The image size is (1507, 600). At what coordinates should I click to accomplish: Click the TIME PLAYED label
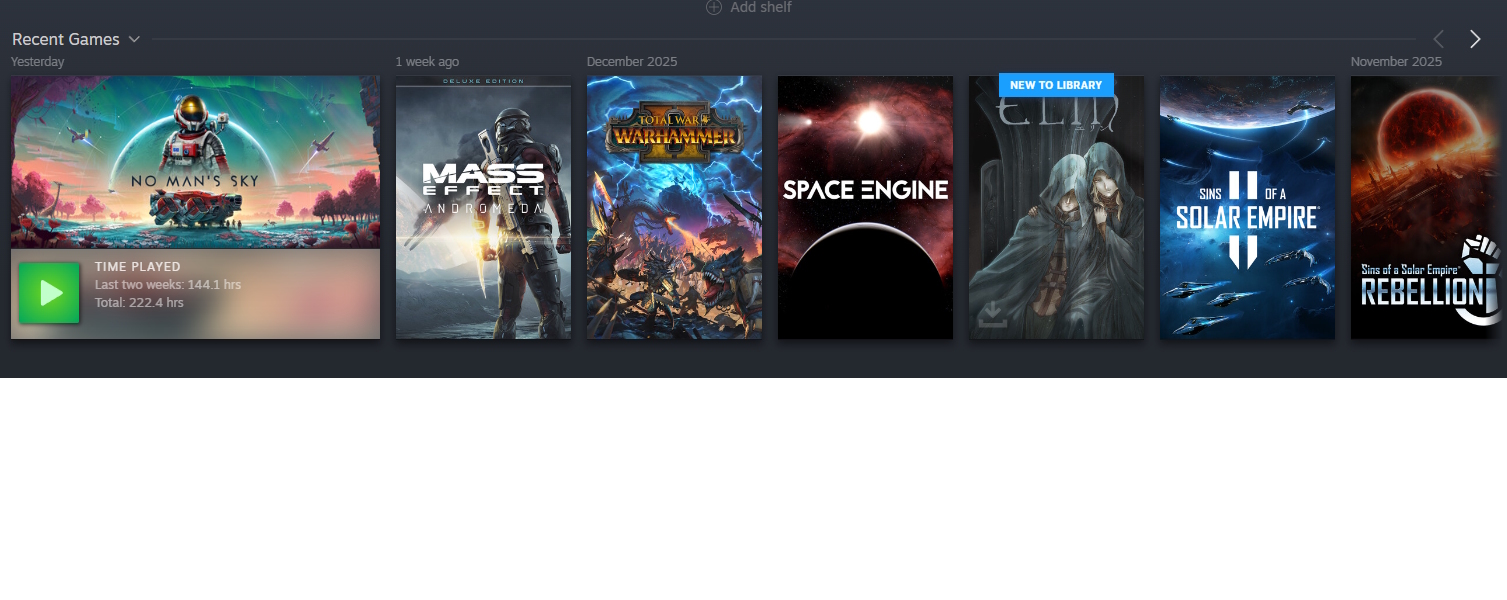[x=138, y=267]
